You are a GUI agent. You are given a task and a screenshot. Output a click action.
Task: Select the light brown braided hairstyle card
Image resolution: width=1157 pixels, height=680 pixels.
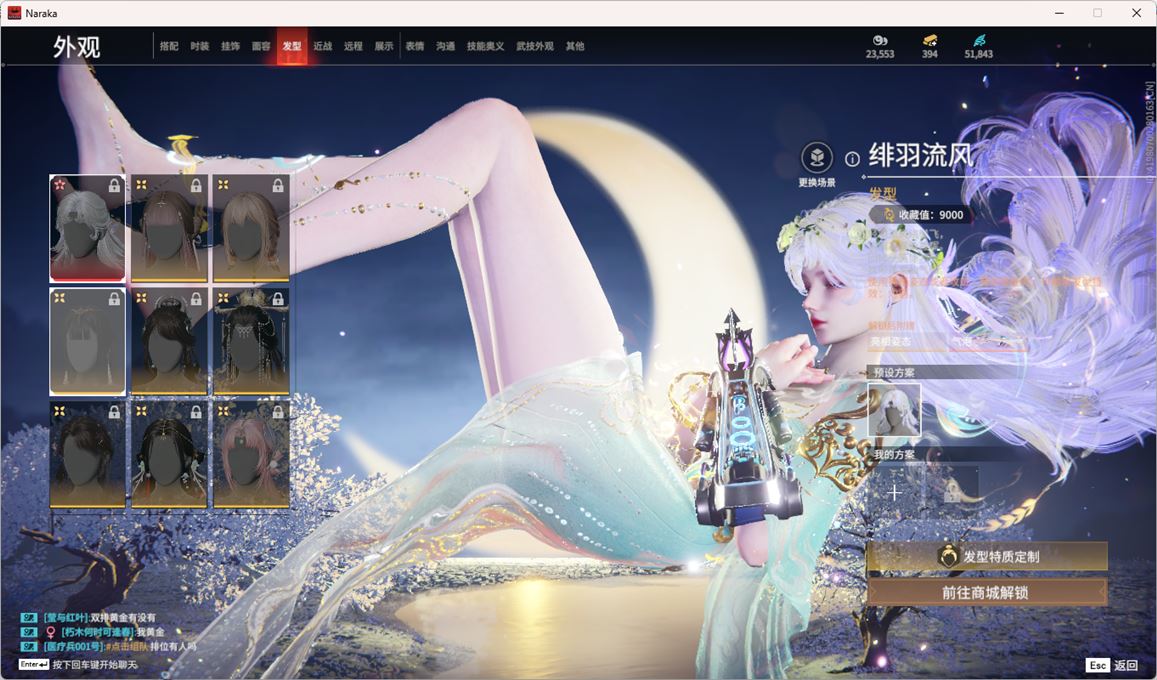[251, 228]
